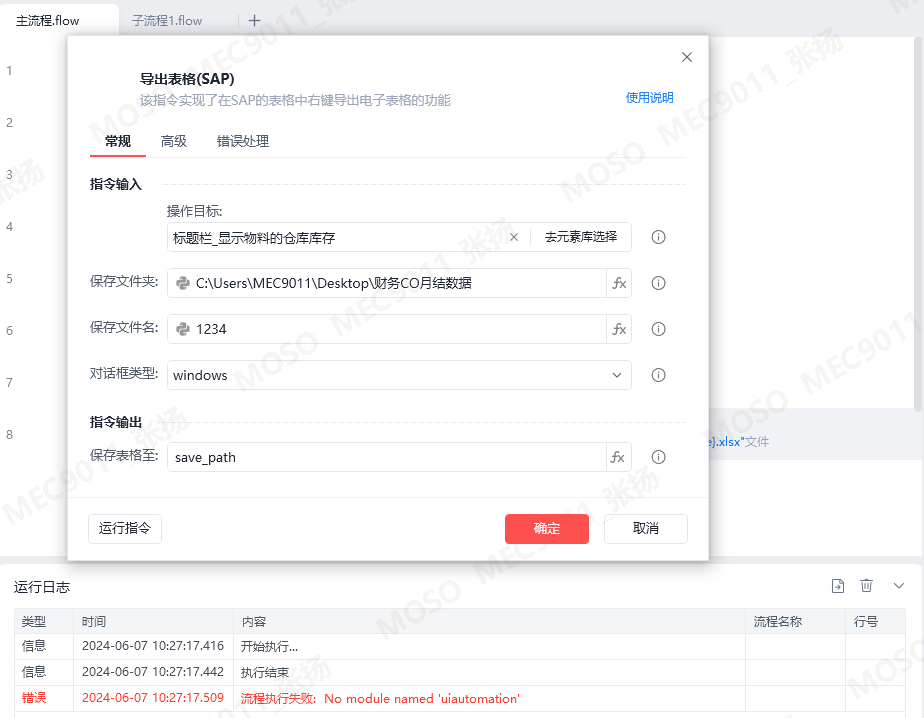Export the run log with file icon
The width and height of the screenshot is (924, 718).
[837, 586]
